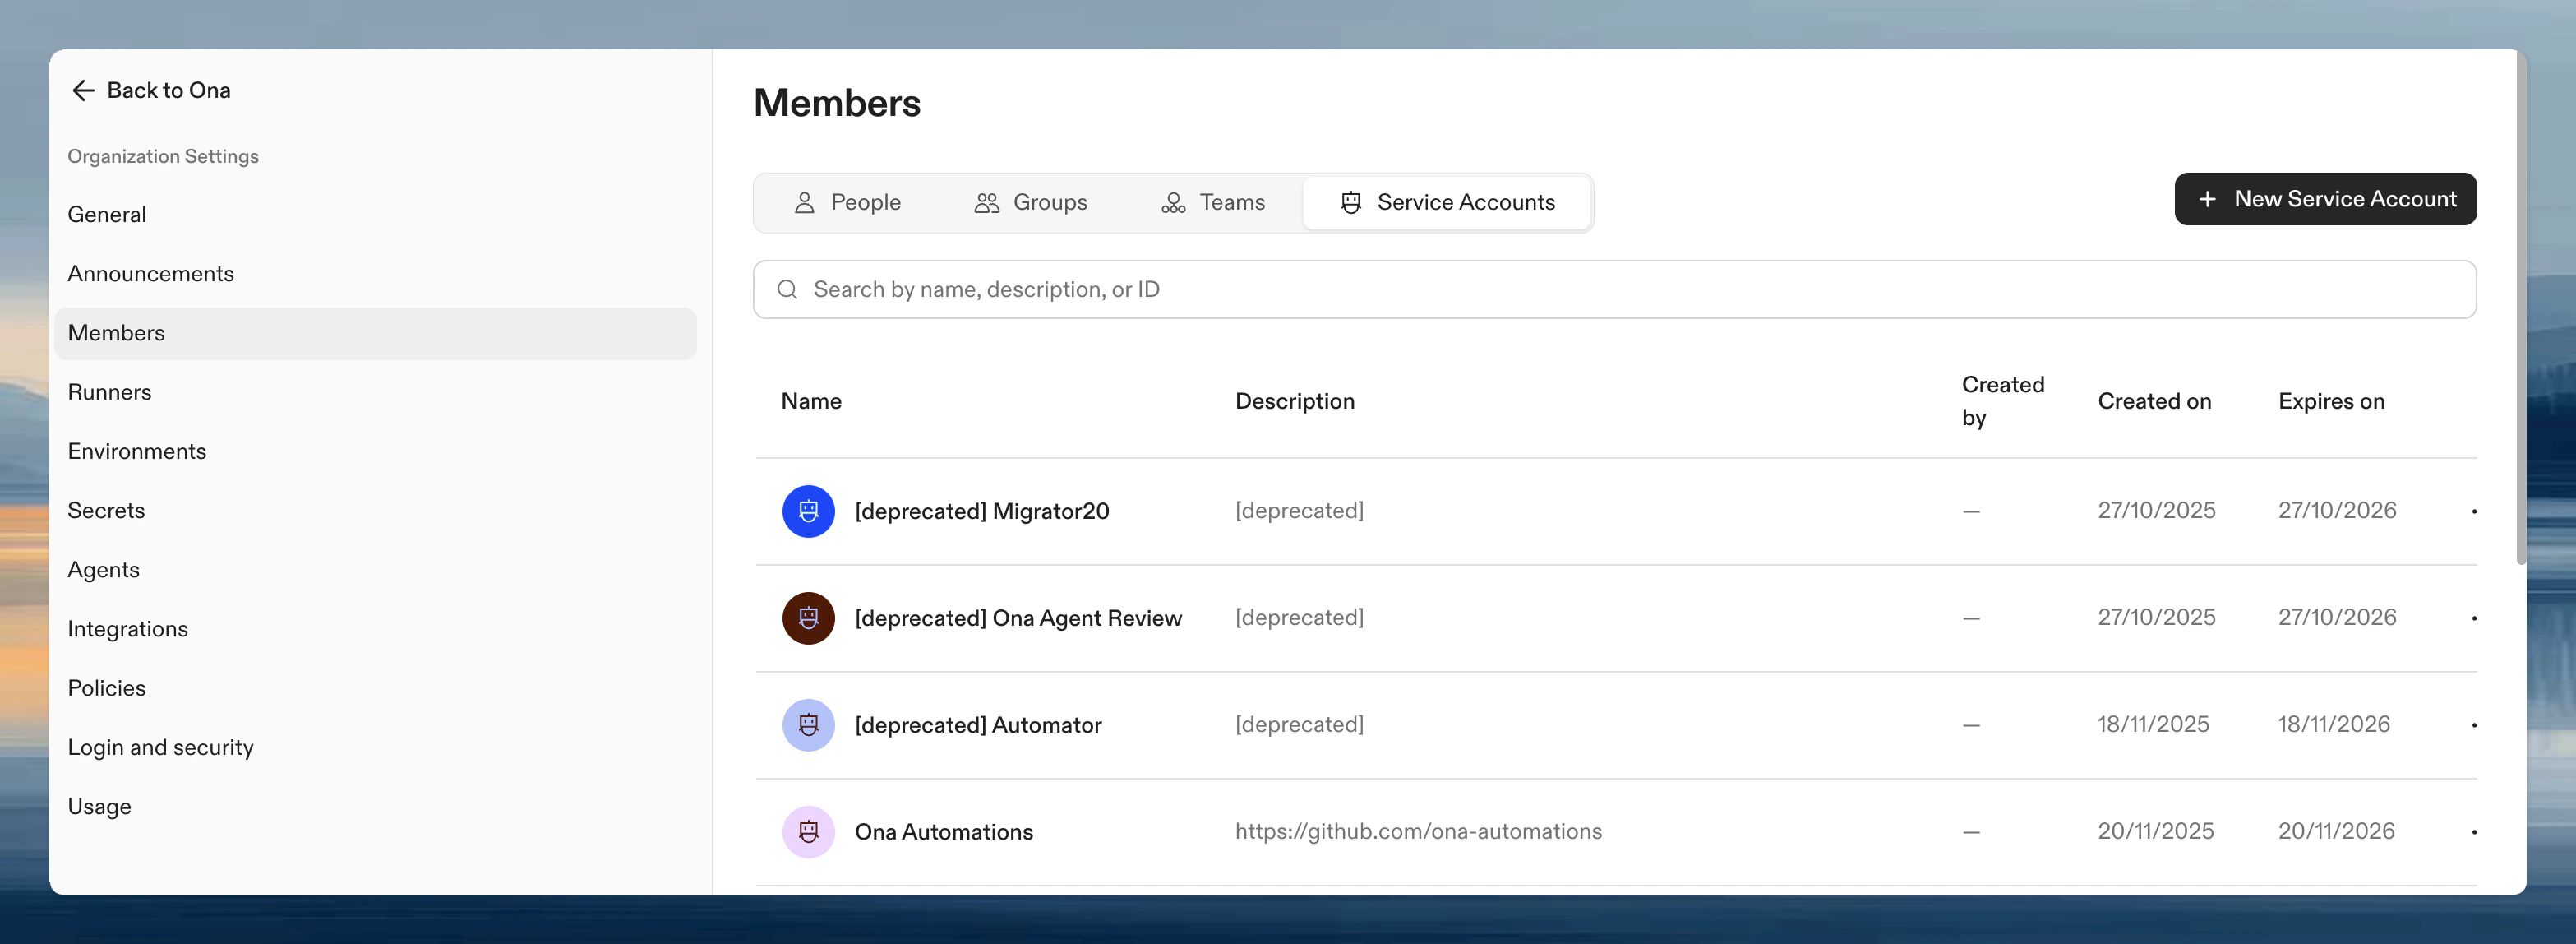Click the person icon on the People tab
The image size is (2576, 944).
point(804,202)
